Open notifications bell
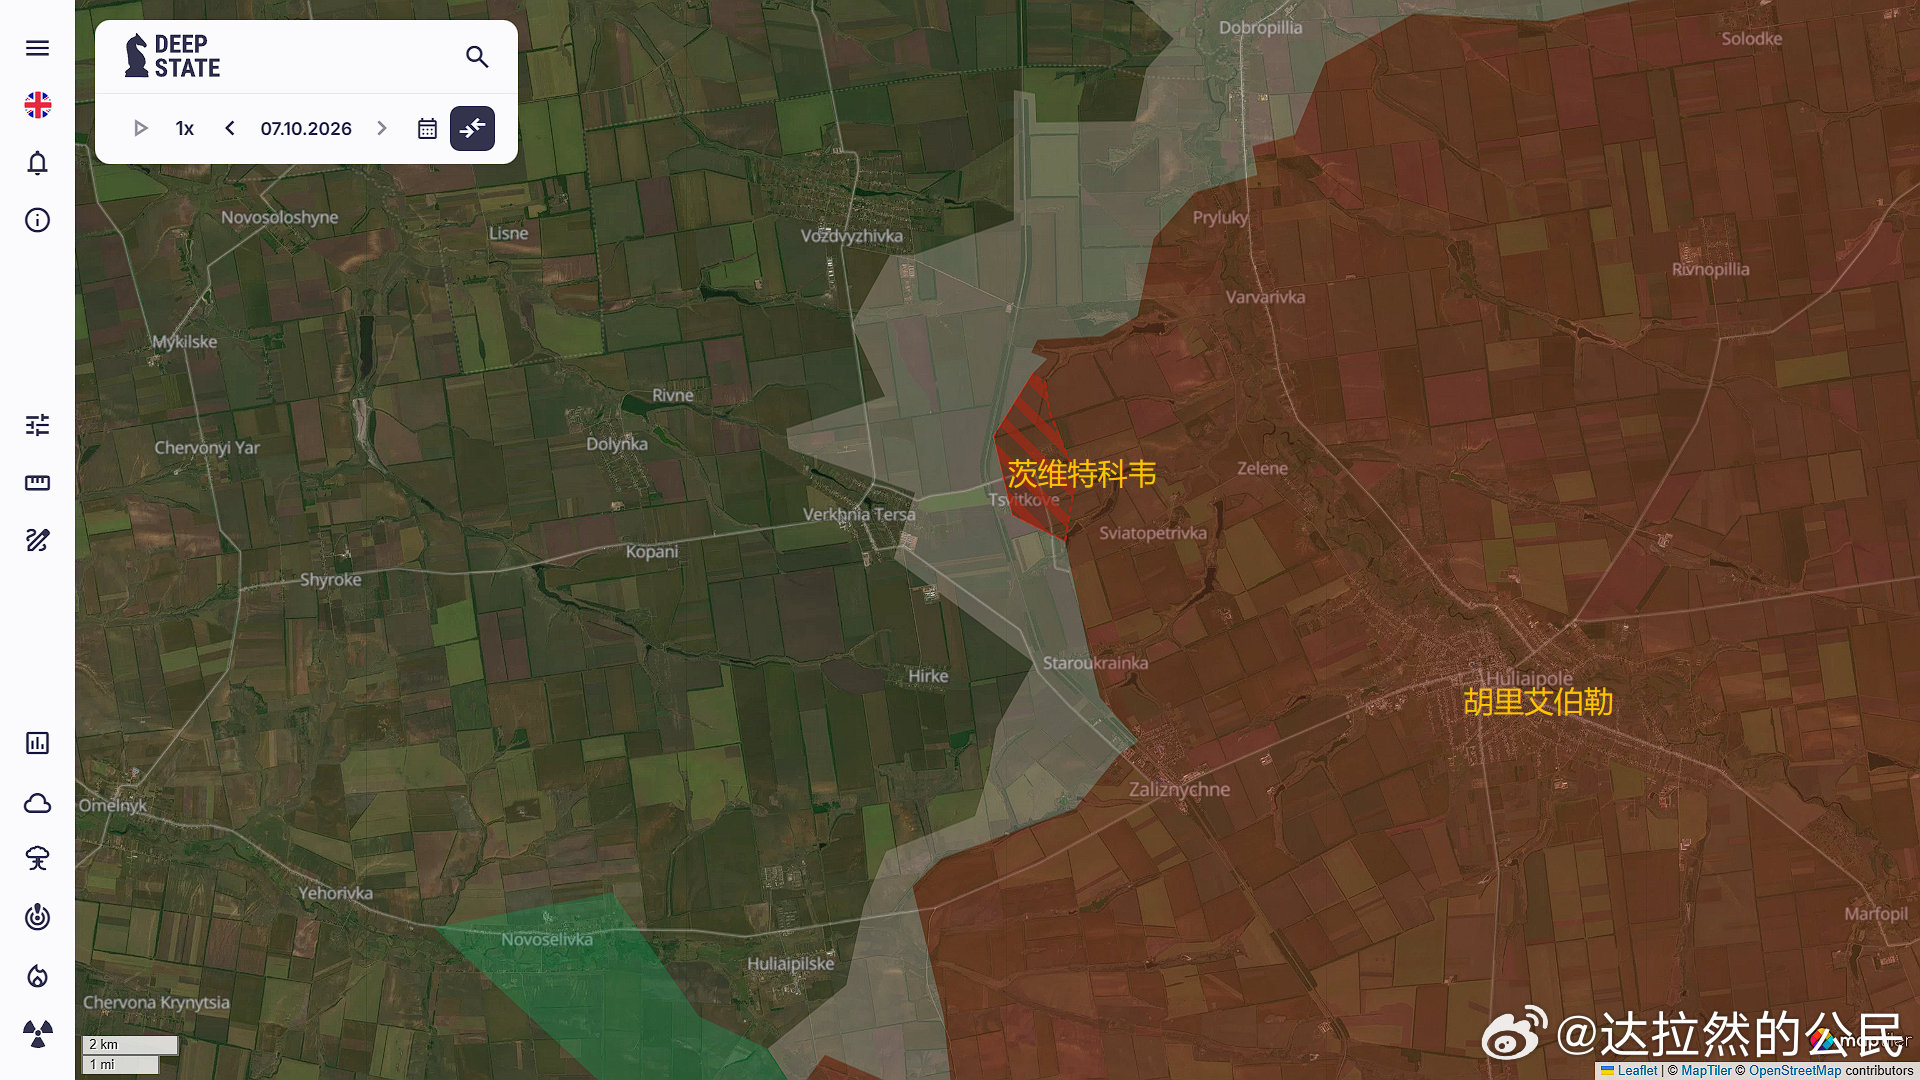The height and width of the screenshot is (1080, 1920). coord(37,163)
